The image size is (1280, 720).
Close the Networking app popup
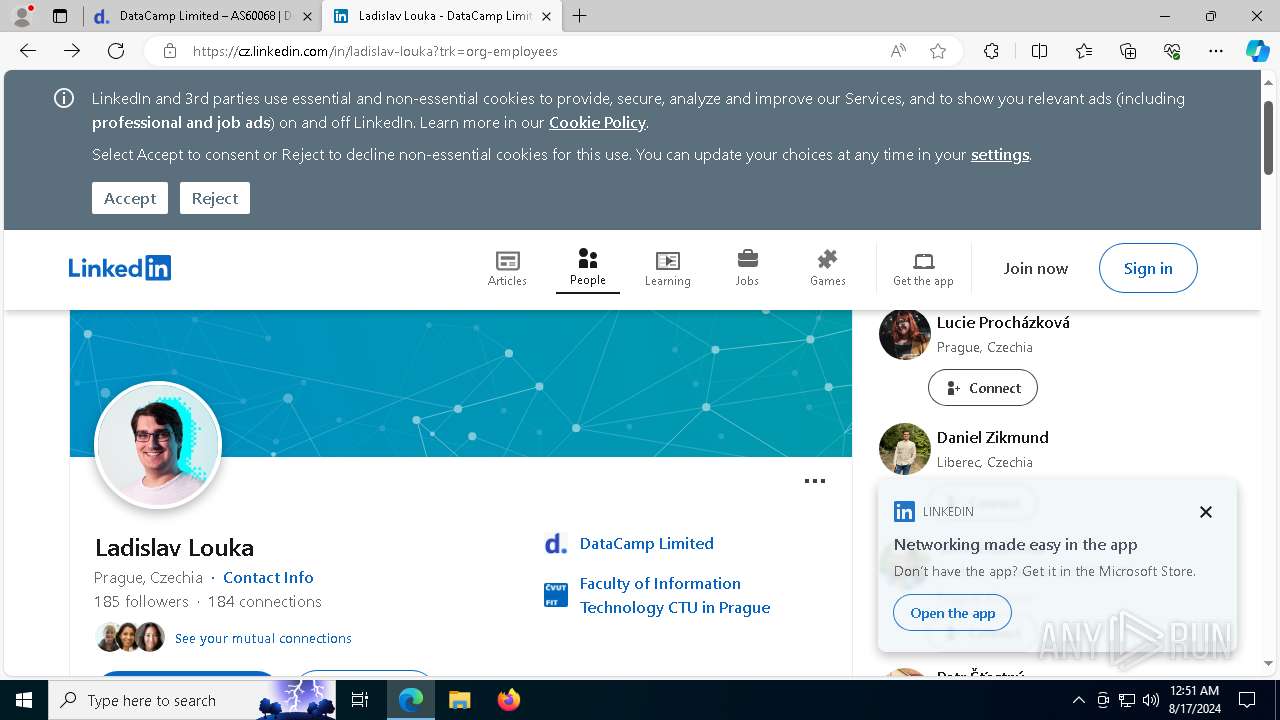pyautogui.click(x=1206, y=512)
